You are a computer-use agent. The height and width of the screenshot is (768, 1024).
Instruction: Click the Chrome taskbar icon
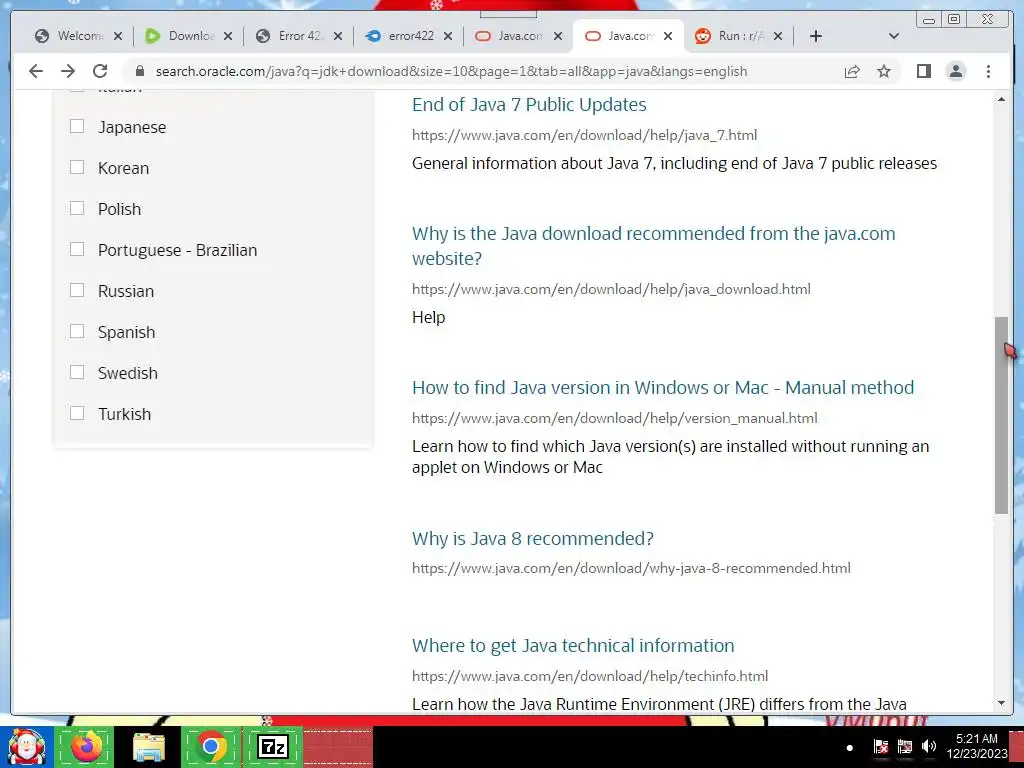click(210, 746)
